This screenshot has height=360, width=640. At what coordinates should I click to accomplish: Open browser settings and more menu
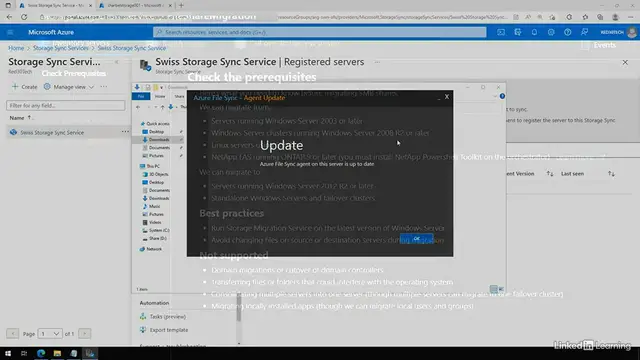pos(631,17)
